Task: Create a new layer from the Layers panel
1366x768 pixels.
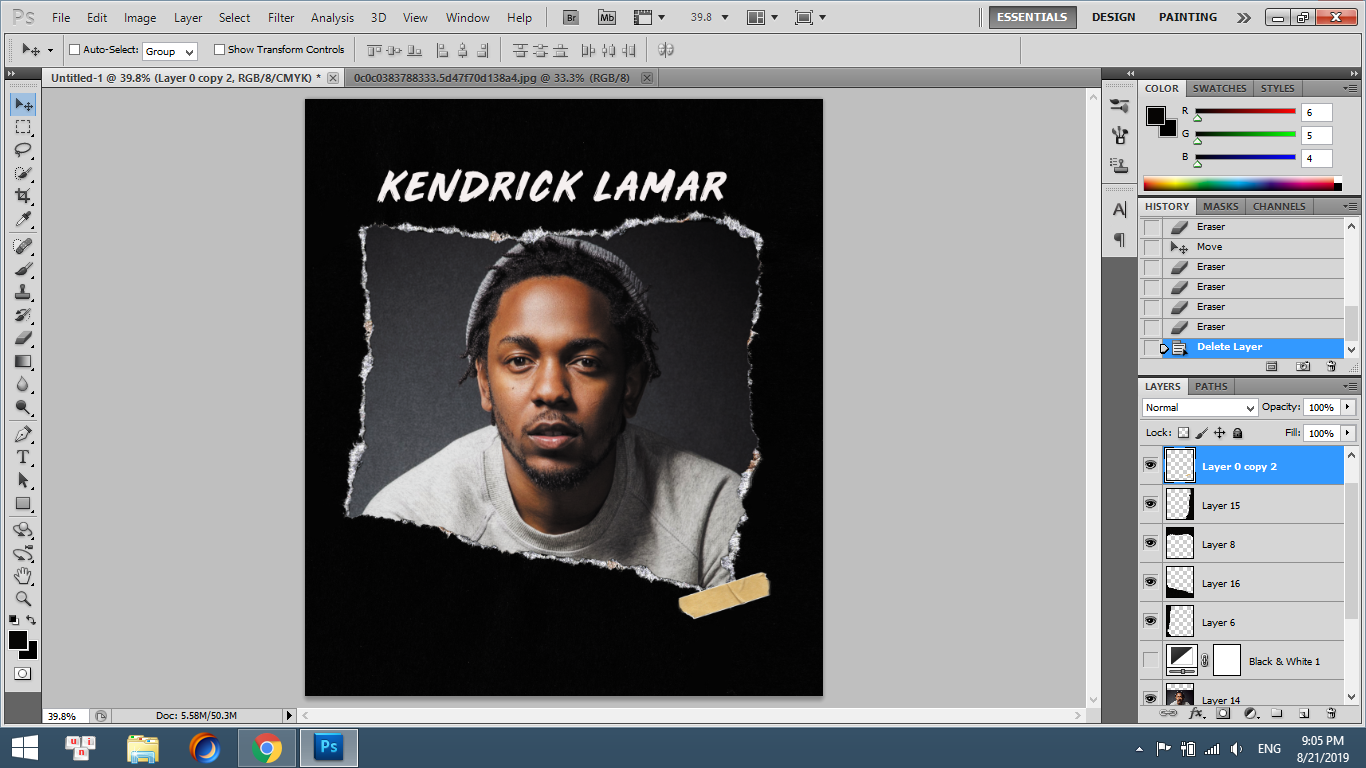Action: [1304, 714]
